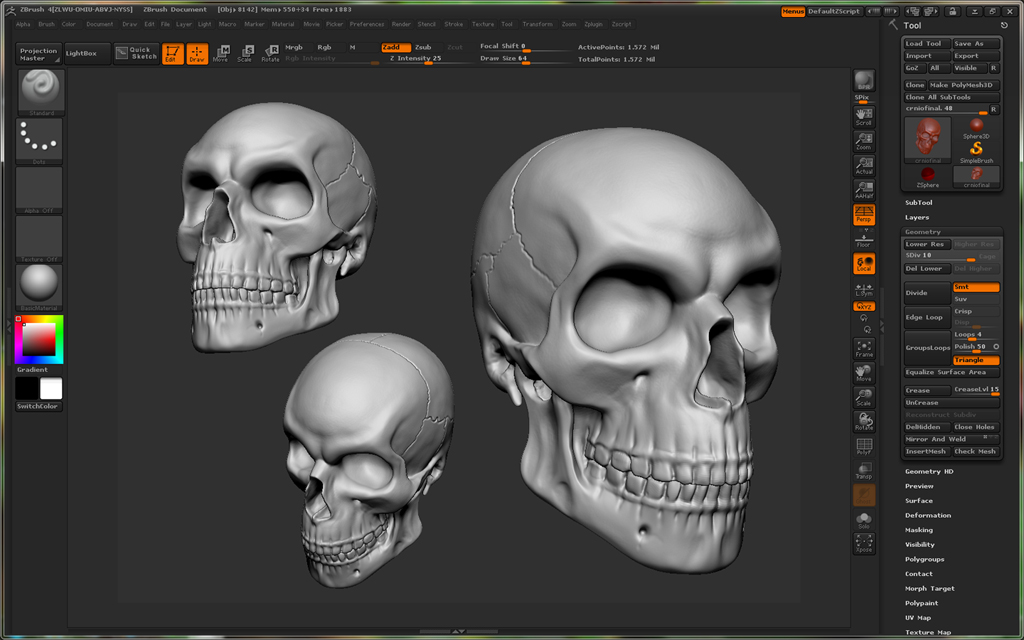Expand the Polygroups section
The height and width of the screenshot is (640, 1024).
[925, 560]
